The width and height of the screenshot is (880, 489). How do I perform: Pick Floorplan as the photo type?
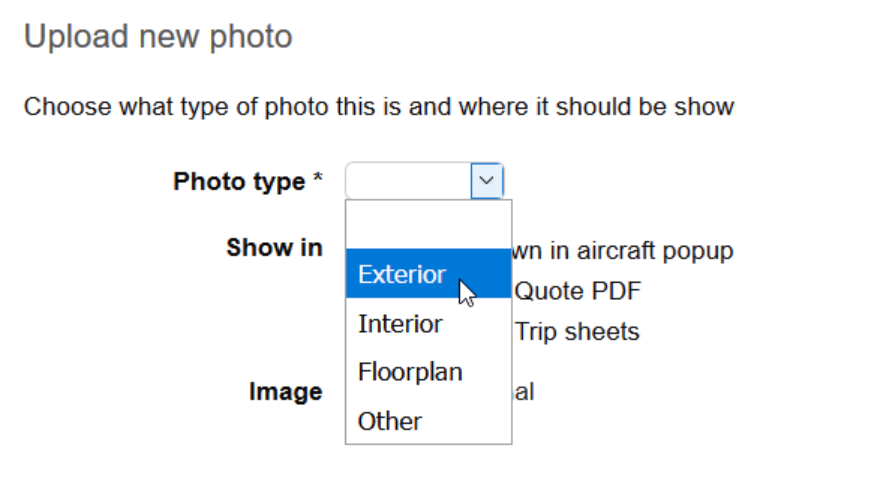pyautogui.click(x=429, y=372)
